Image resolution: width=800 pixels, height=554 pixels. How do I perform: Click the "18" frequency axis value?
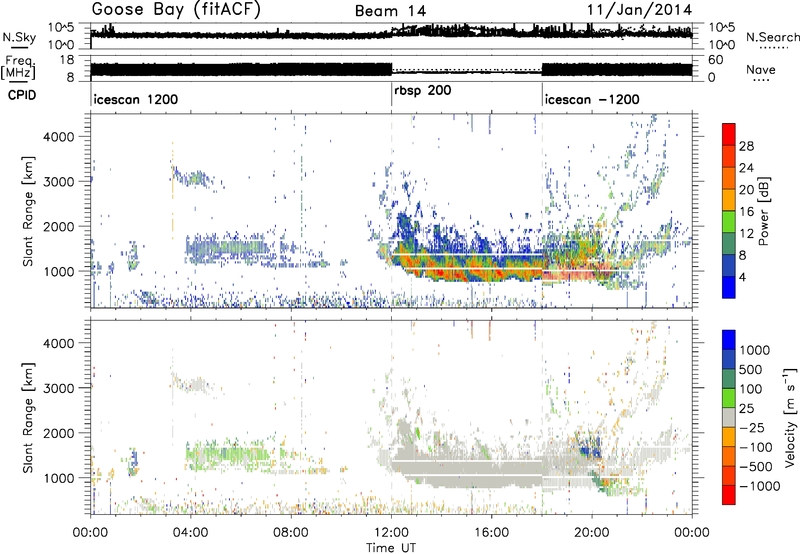[67, 60]
